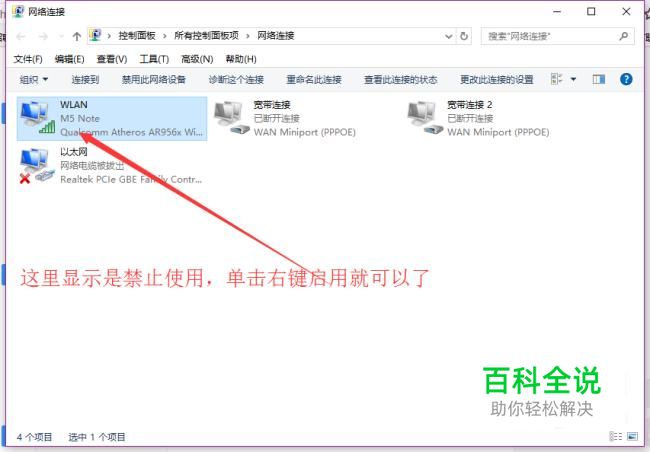The height and width of the screenshot is (452, 650).
Task: Click the WLAN name label
Action: (x=74, y=104)
